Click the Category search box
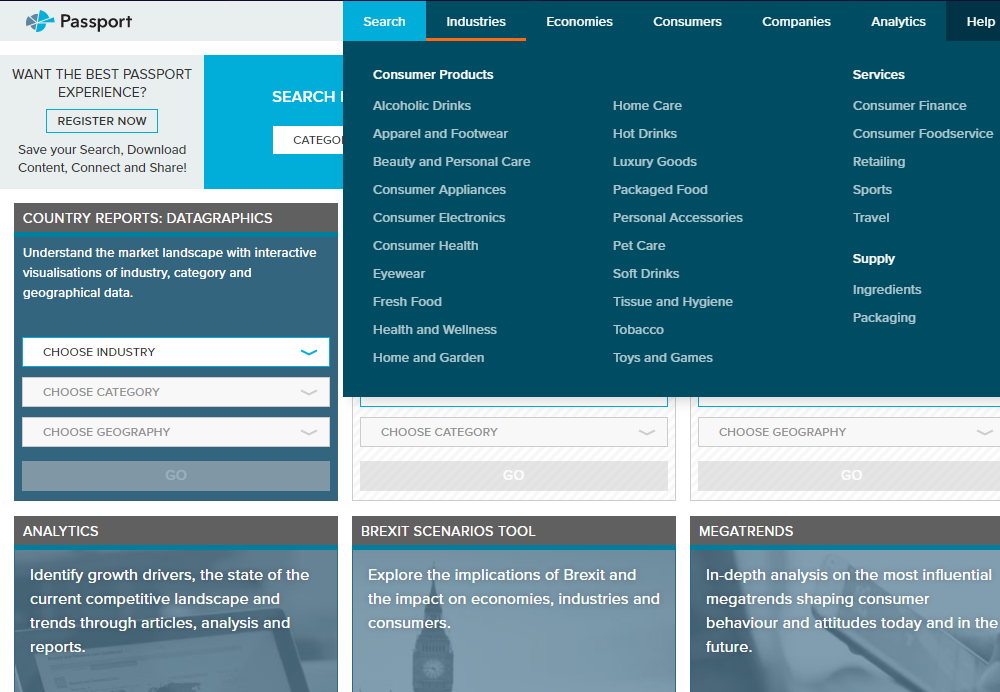This screenshot has height=692, width=1000. click(x=308, y=140)
